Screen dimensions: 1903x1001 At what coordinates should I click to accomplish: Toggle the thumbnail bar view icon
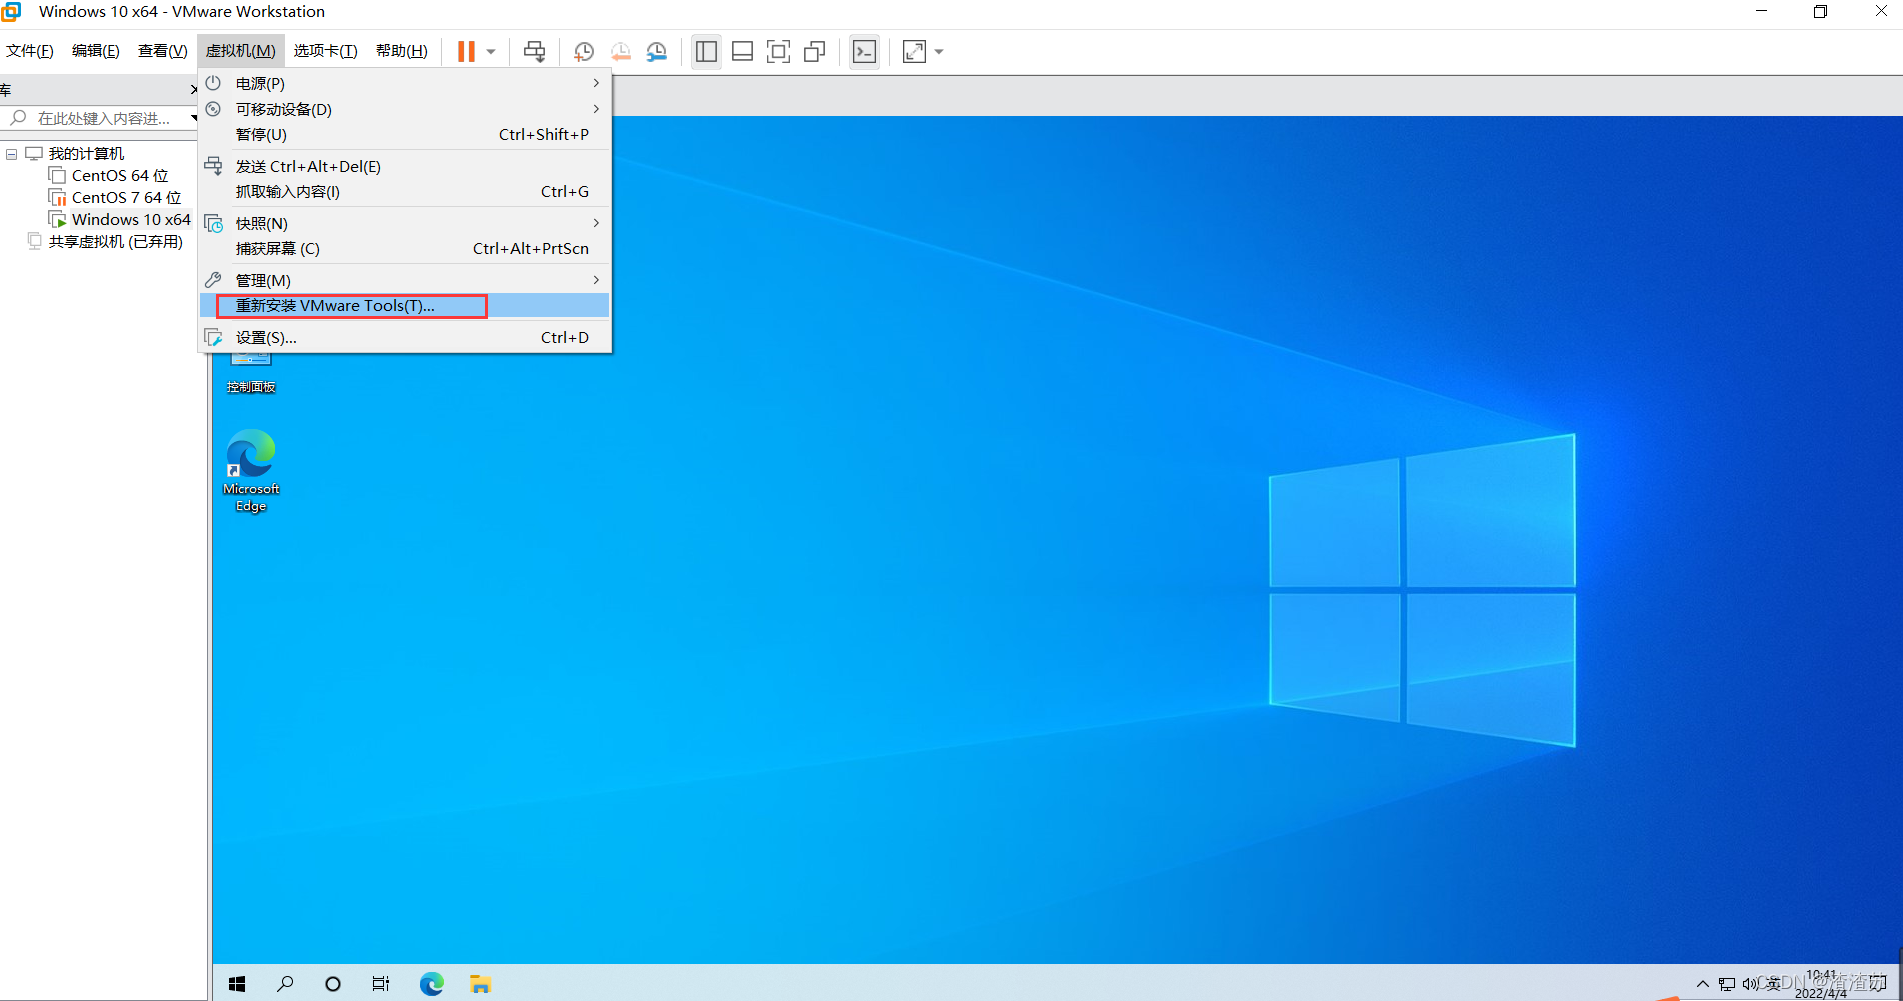(742, 51)
